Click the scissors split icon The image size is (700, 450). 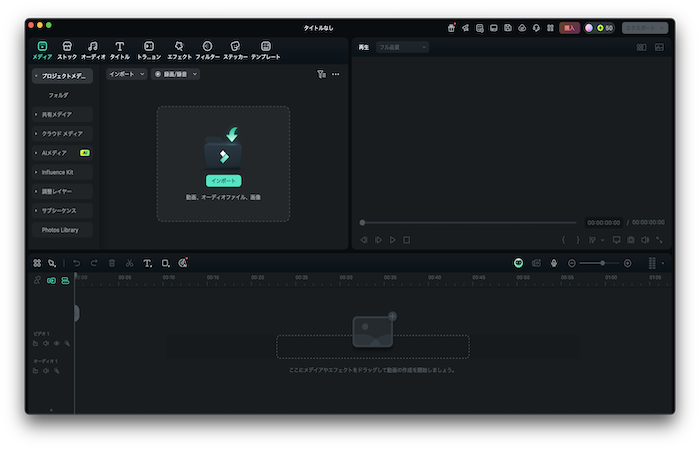(129, 263)
